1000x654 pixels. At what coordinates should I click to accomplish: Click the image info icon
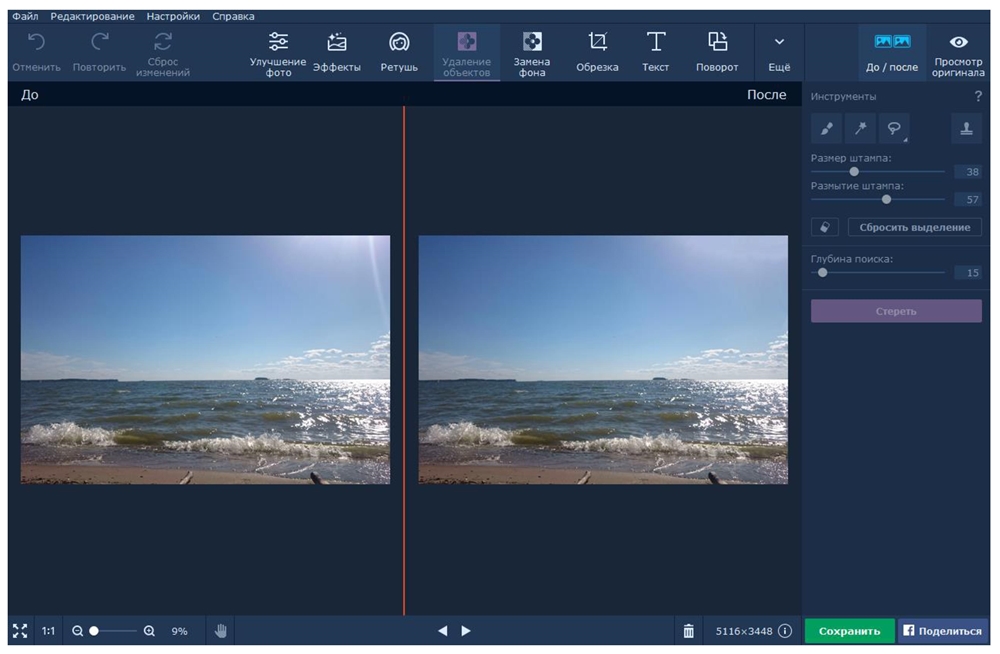tap(785, 631)
